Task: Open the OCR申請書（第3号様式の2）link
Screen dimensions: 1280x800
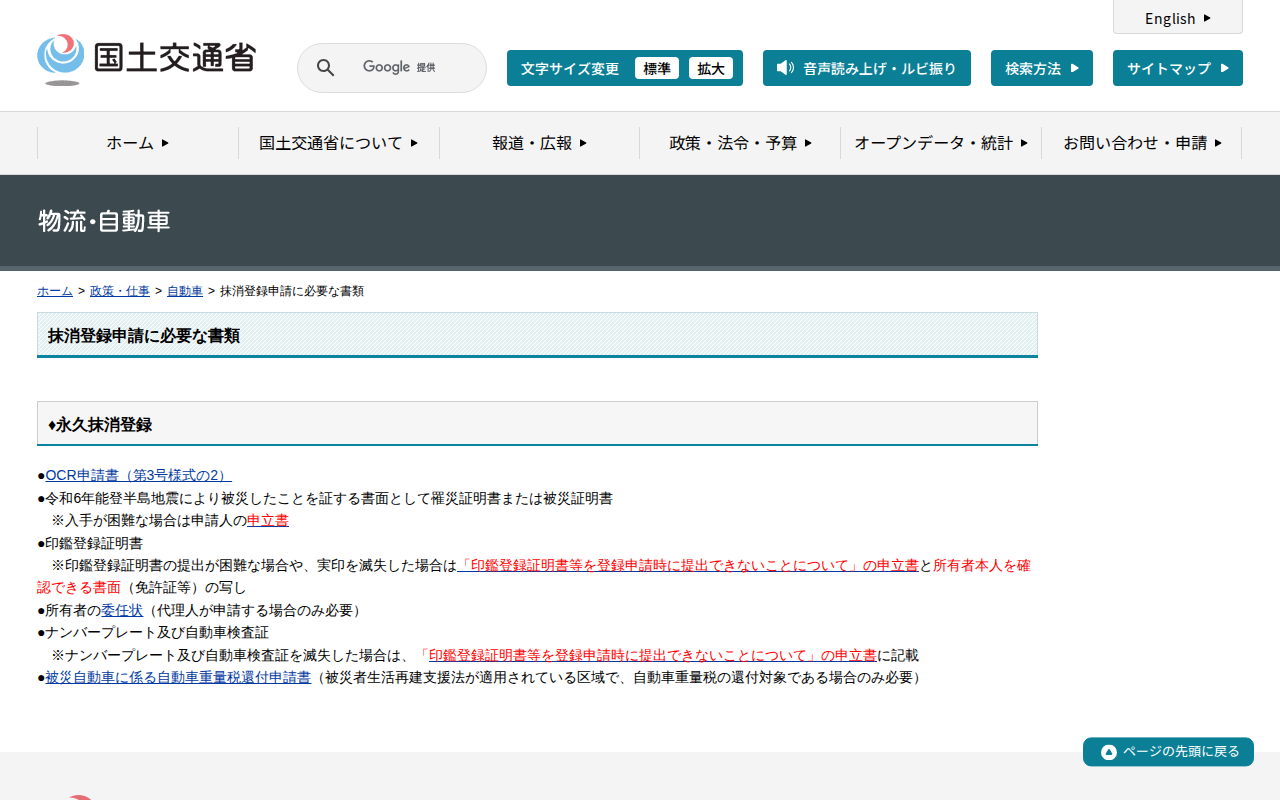Action: [138, 475]
